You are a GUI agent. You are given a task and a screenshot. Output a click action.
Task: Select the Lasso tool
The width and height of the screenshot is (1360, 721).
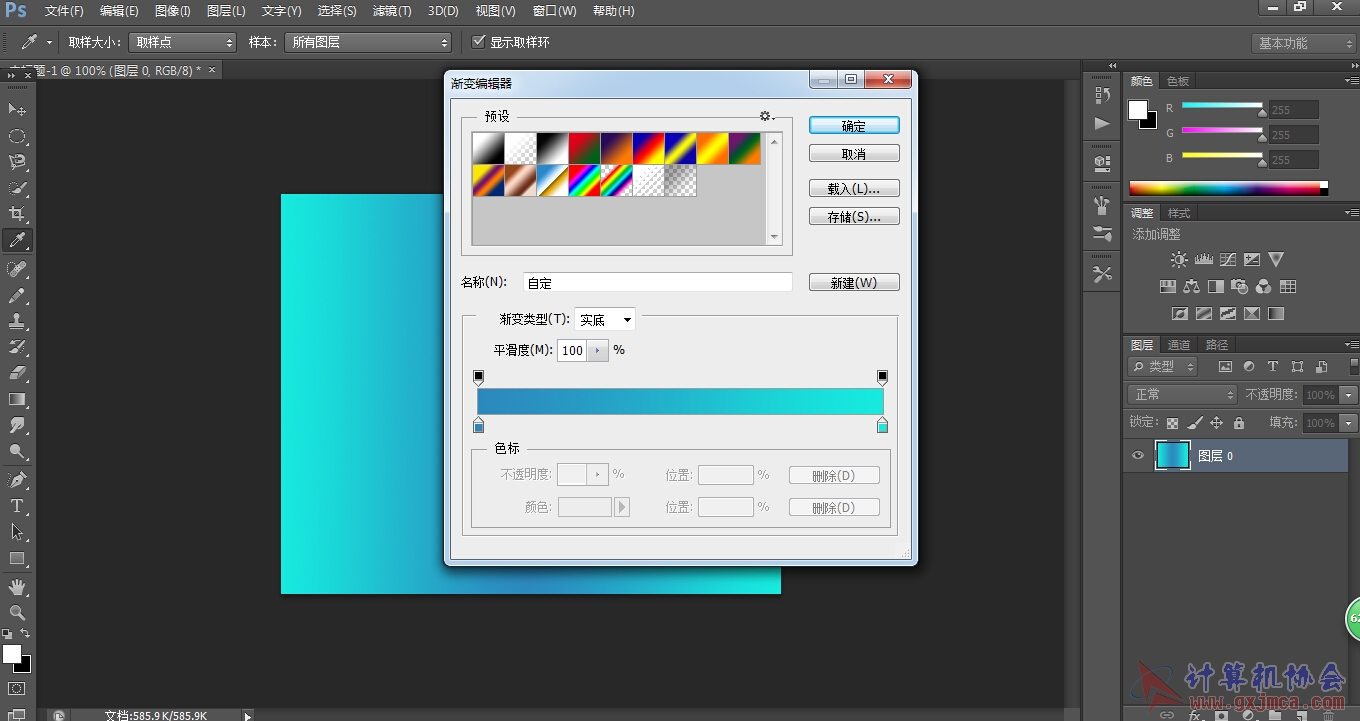click(x=17, y=162)
